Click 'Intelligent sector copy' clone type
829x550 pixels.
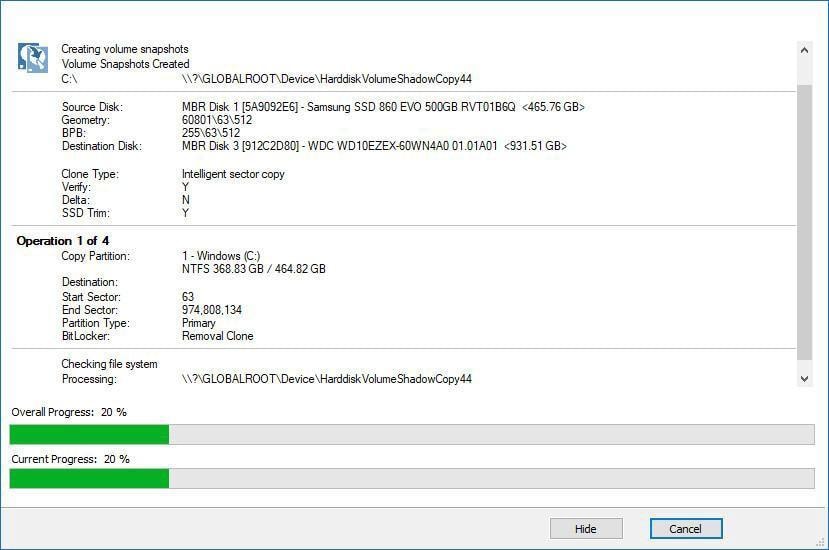233,174
